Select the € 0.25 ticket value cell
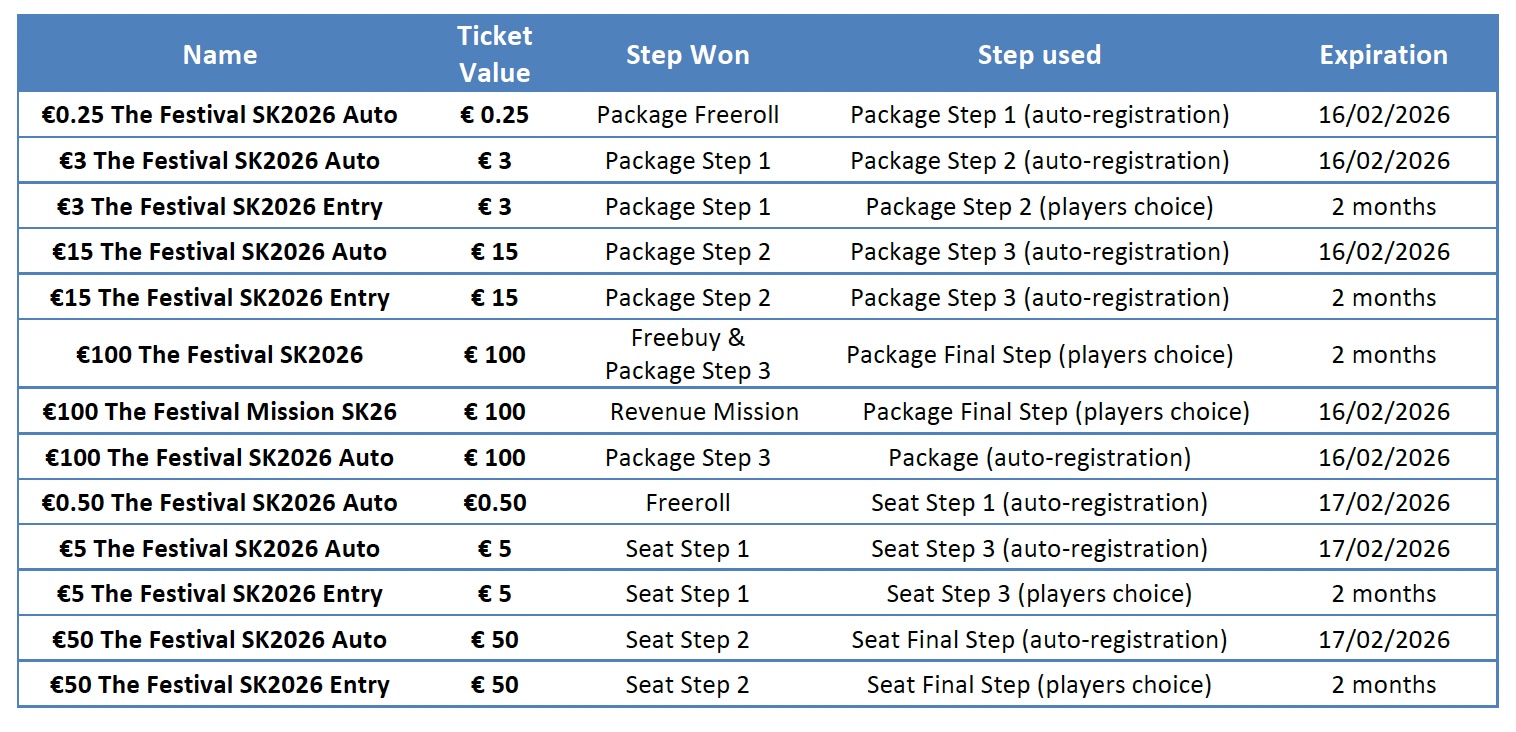The width and height of the screenshot is (1516, 732). tap(494, 115)
